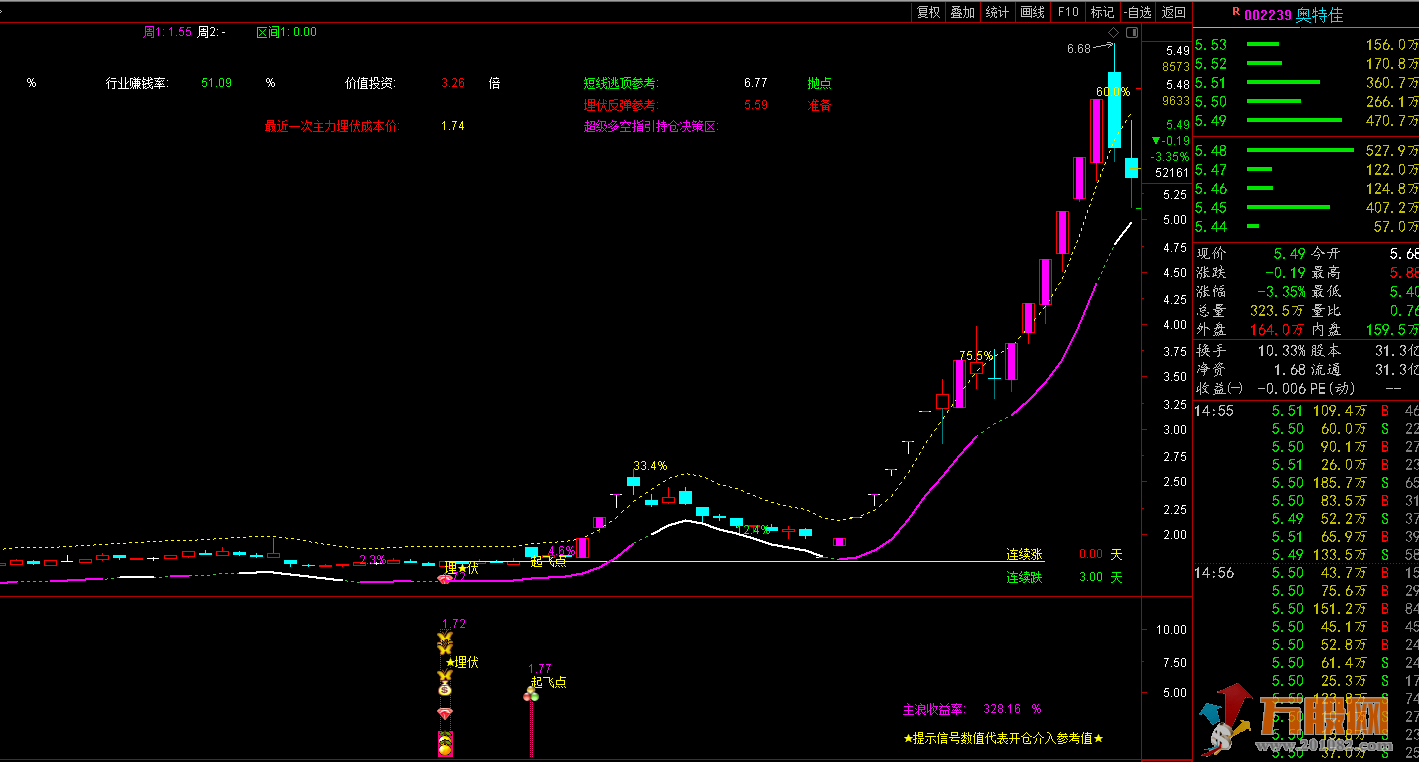Screen dimensions: 1419x762
Task: Select the 14:55 trade tick row
Action: [1306, 411]
